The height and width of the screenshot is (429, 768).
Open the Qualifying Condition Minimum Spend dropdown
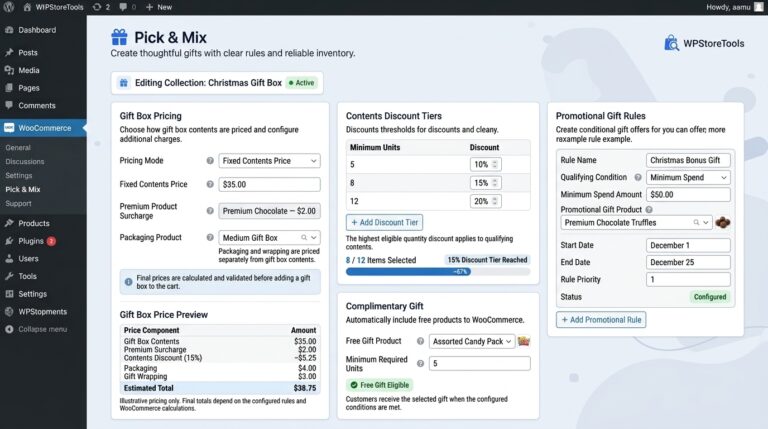688,177
